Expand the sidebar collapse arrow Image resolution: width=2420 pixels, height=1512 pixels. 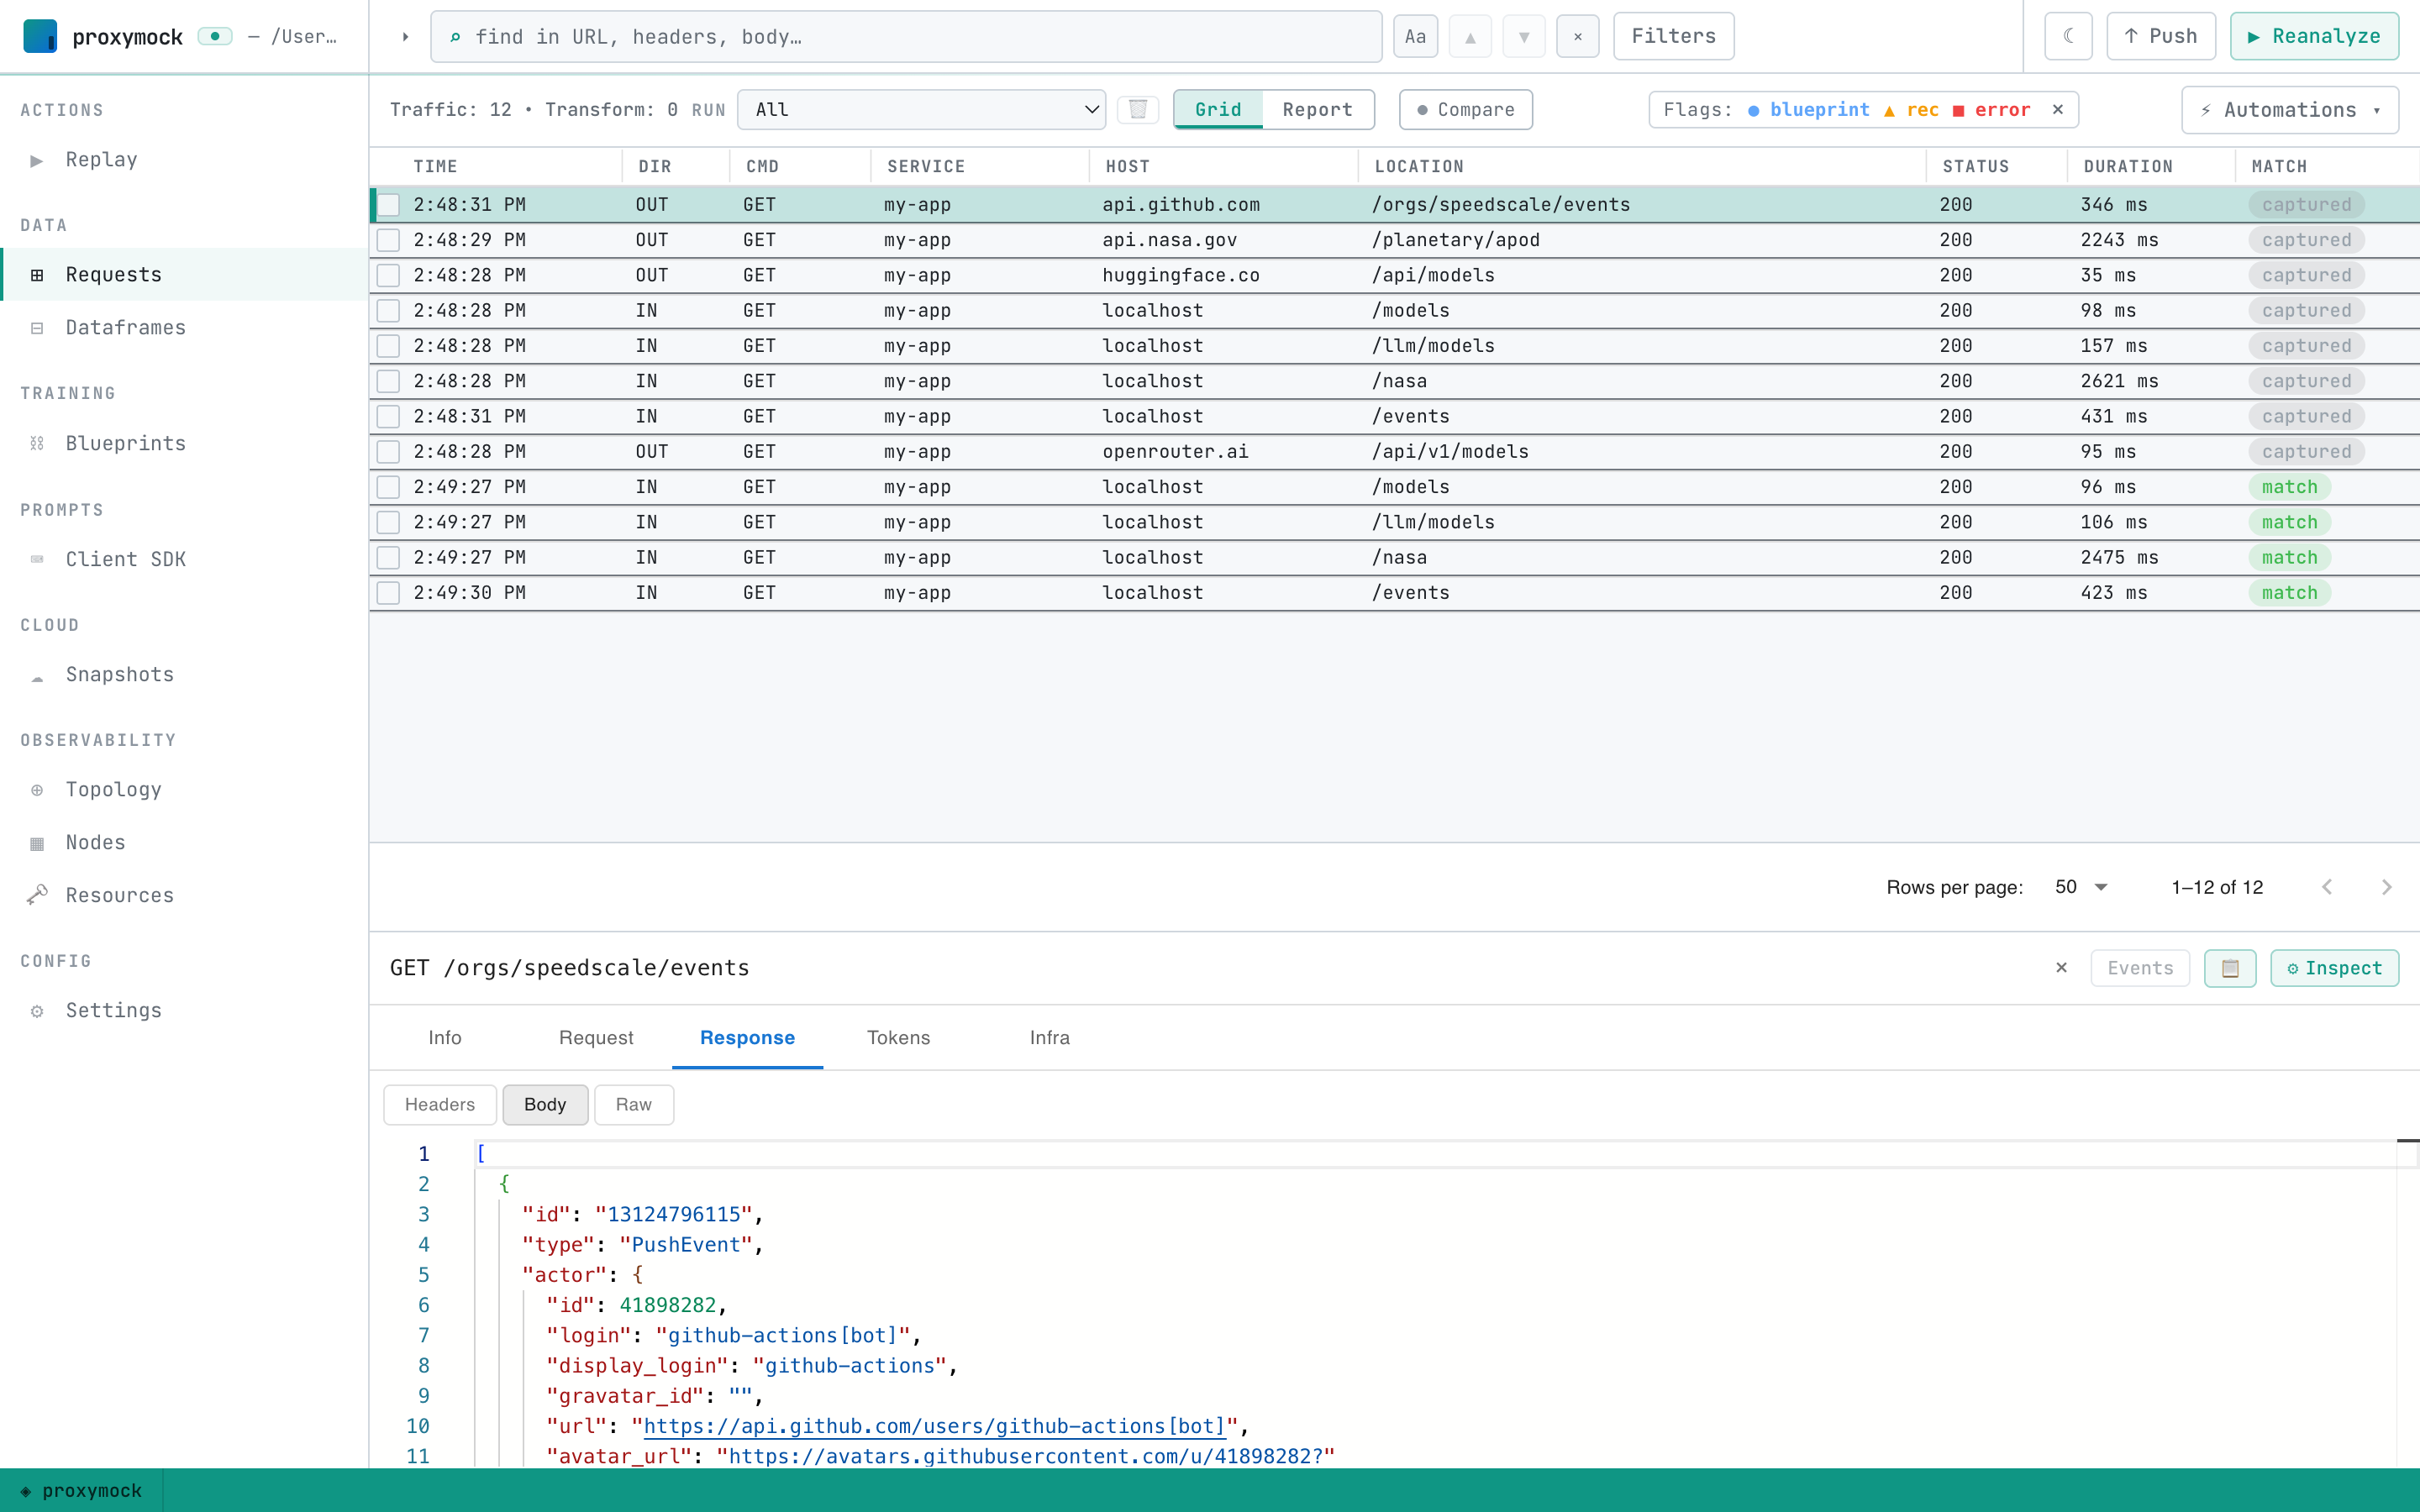(x=405, y=37)
